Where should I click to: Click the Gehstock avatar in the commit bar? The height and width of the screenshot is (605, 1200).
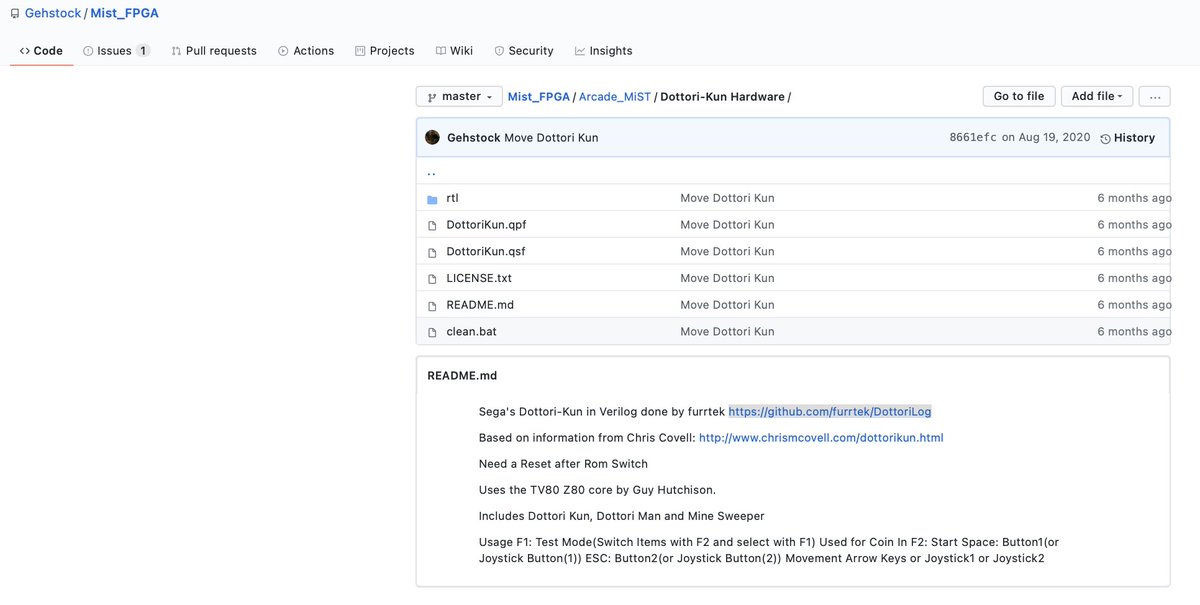pos(432,138)
